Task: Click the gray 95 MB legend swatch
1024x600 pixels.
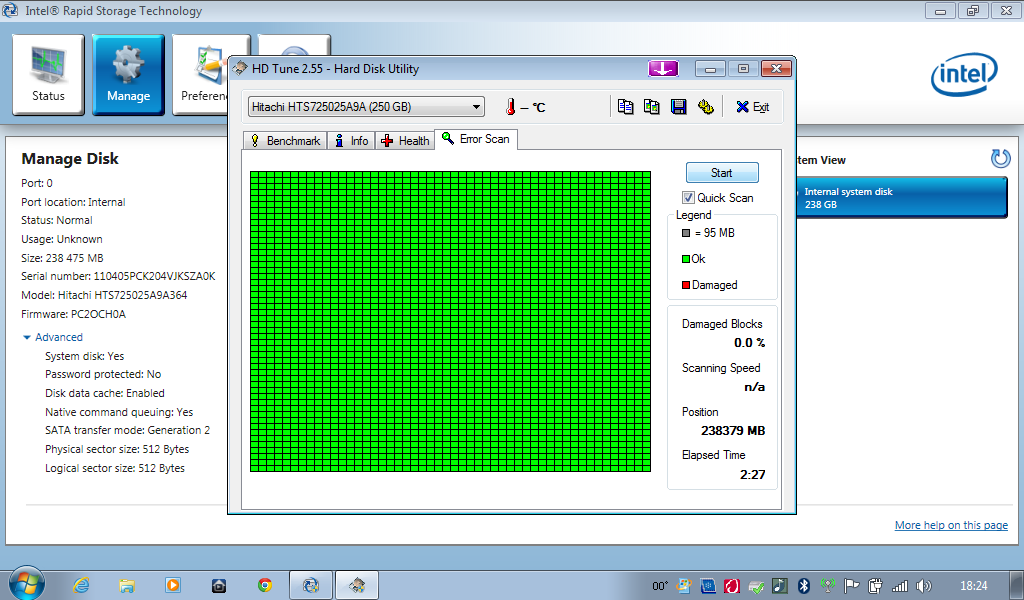Action: [686, 233]
